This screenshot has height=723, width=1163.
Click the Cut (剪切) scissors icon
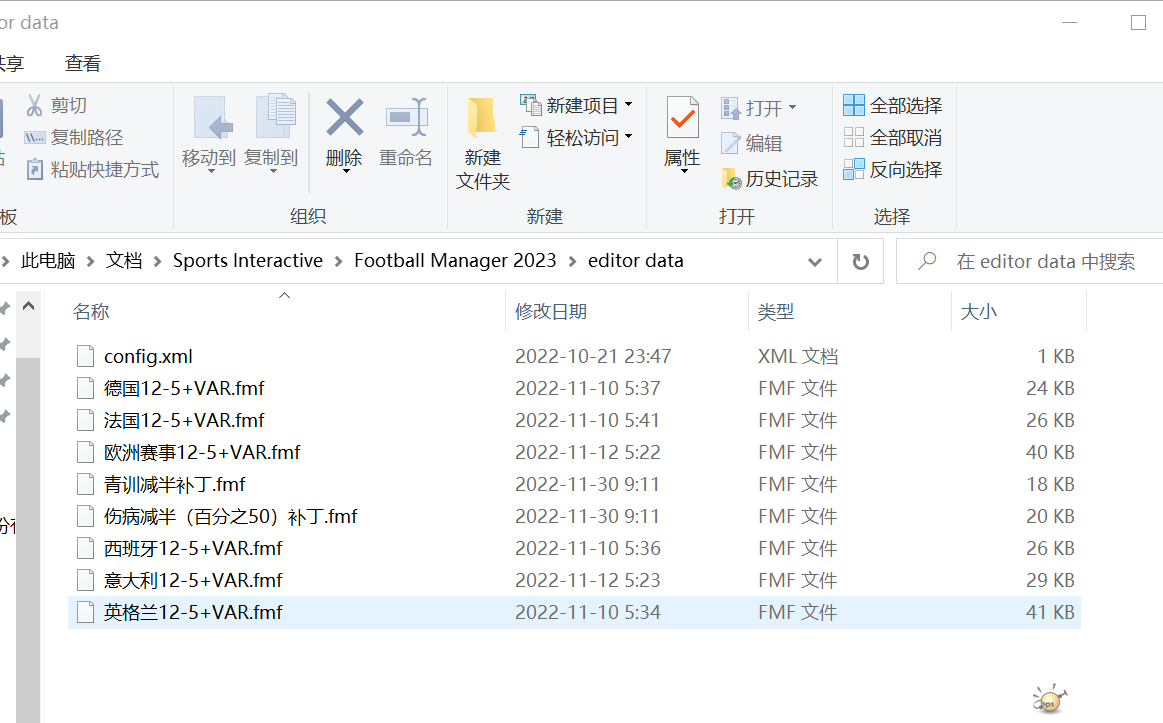tap(34, 105)
